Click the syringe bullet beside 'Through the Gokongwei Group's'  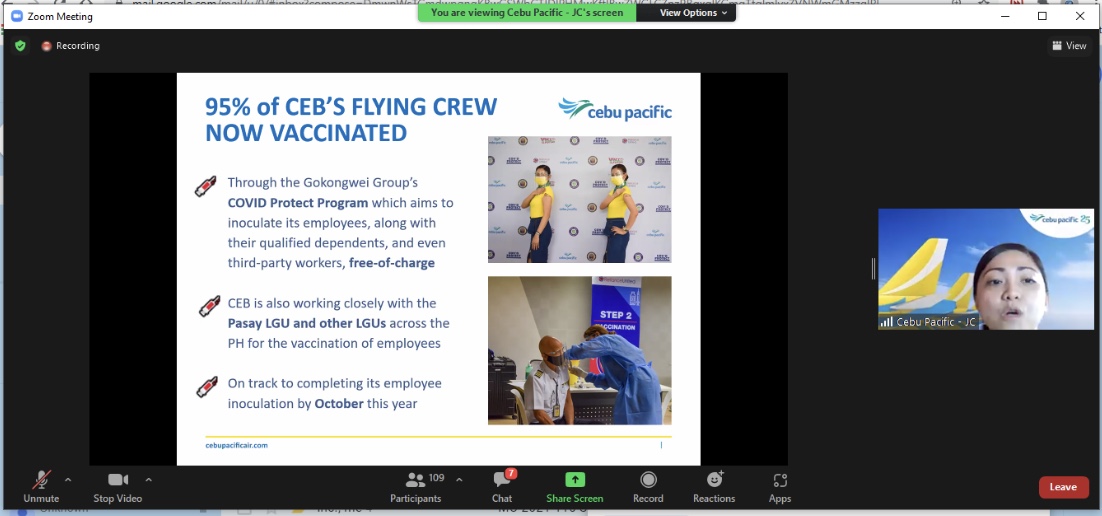pyautogui.click(x=205, y=186)
